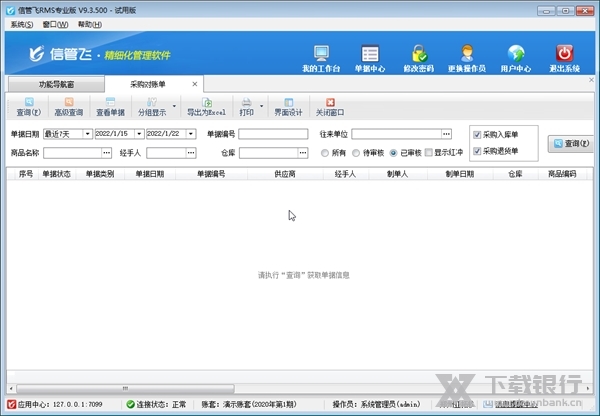This screenshot has height=416, width=600.
Task: Click 单据状态 column header
Action: 57,174
